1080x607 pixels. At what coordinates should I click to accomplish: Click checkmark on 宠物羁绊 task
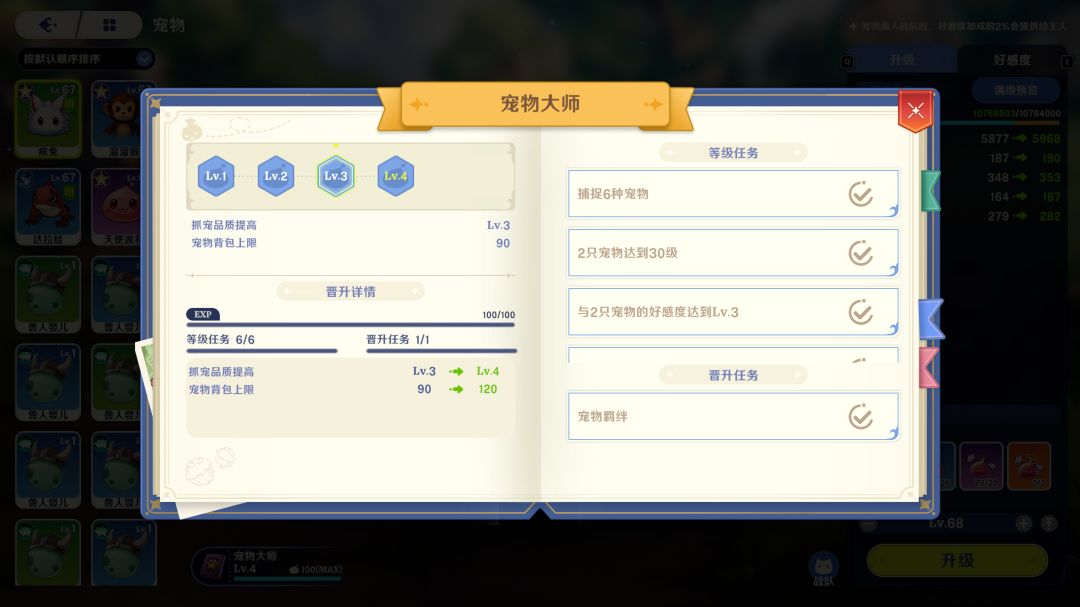click(x=860, y=417)
